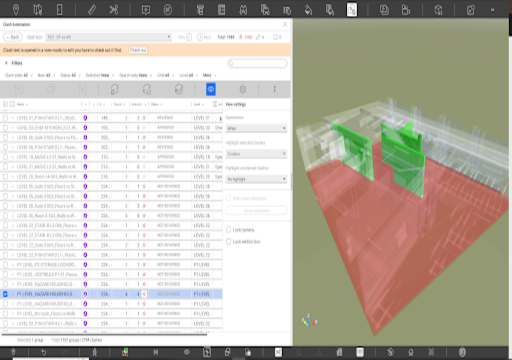Activate the scissors section tool
The width and height of the screenshot is (512, 360).
[x=114, y=10]
